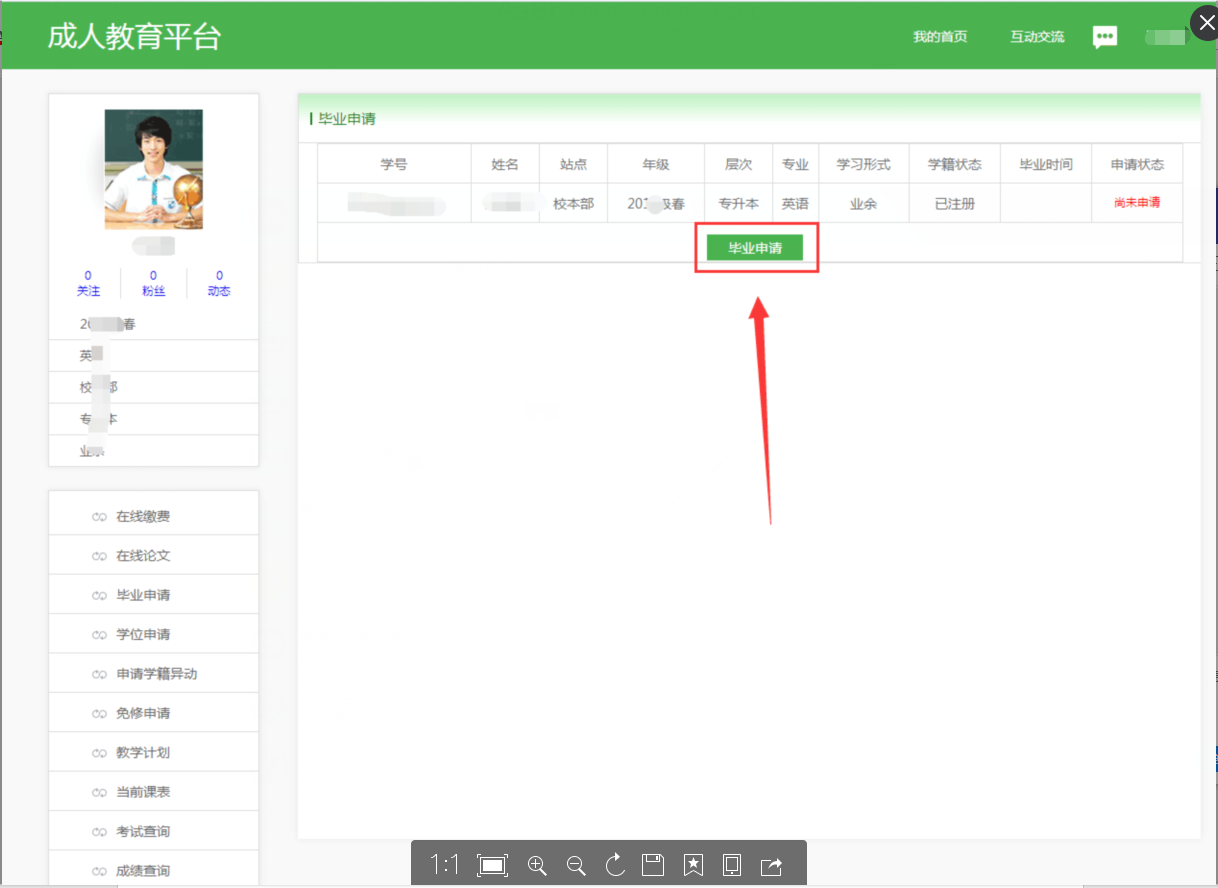Share the screenshot
1218x888 pixels.
tap(770, 865)
